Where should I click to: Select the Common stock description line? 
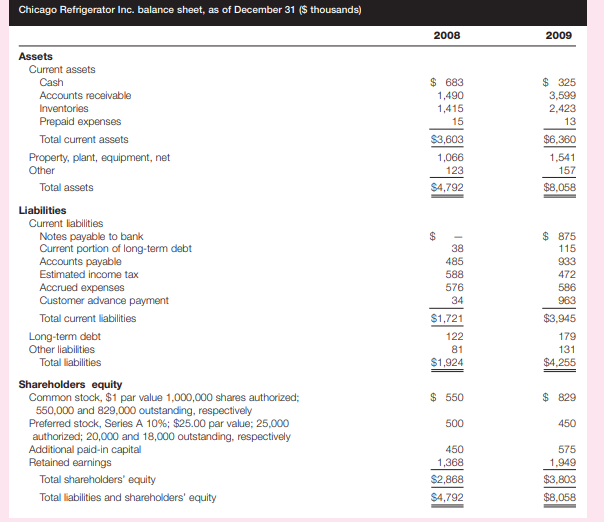pyautogui.click(x=164, y=404)
